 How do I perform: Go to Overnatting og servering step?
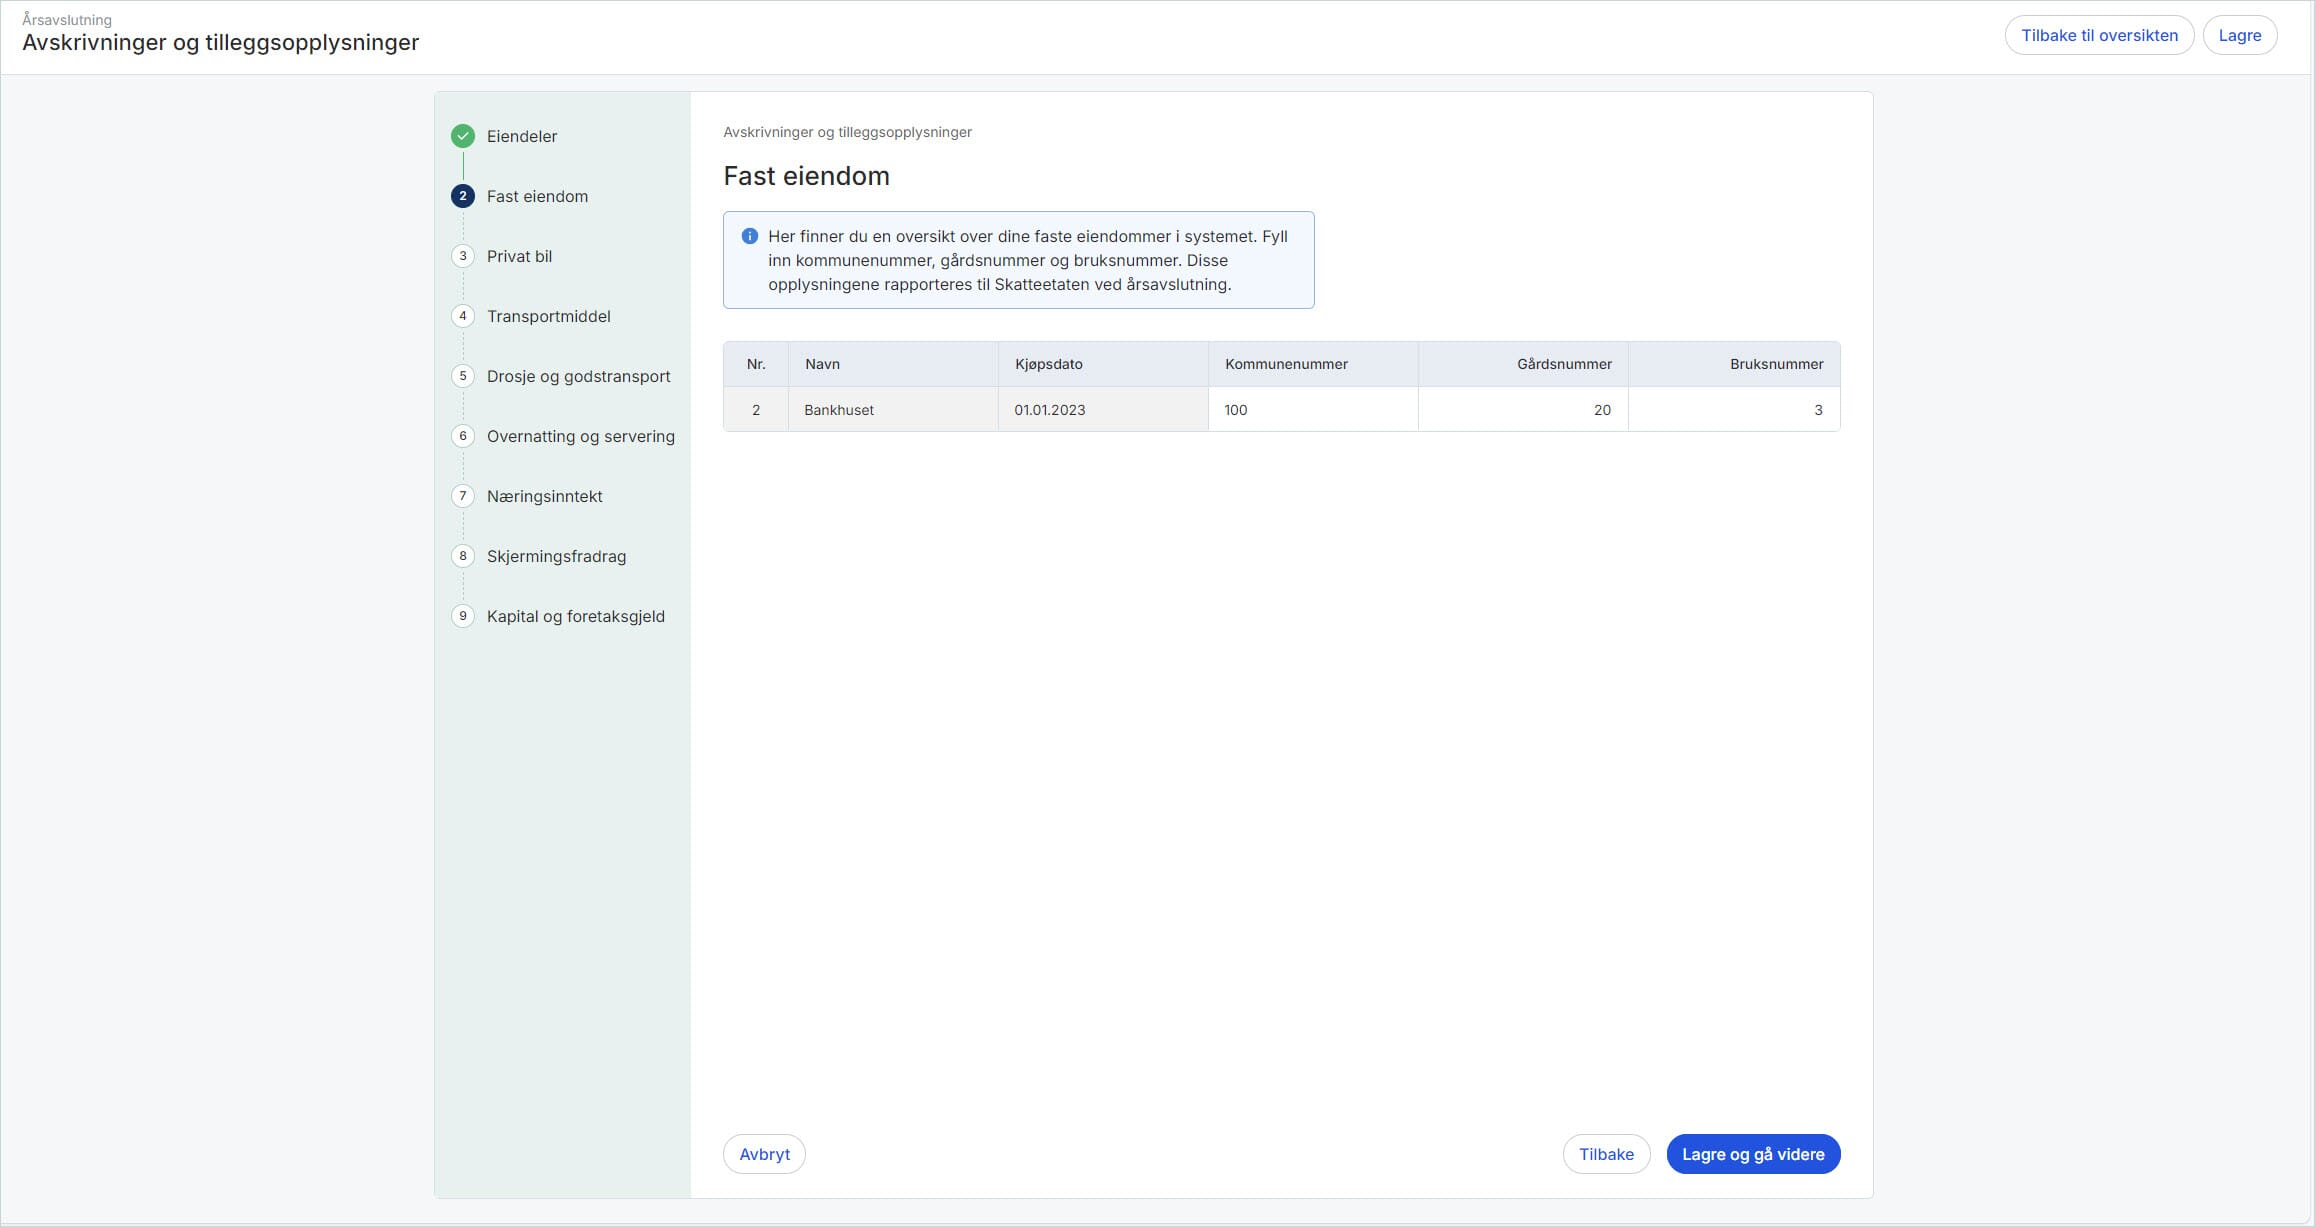(580, 436)
